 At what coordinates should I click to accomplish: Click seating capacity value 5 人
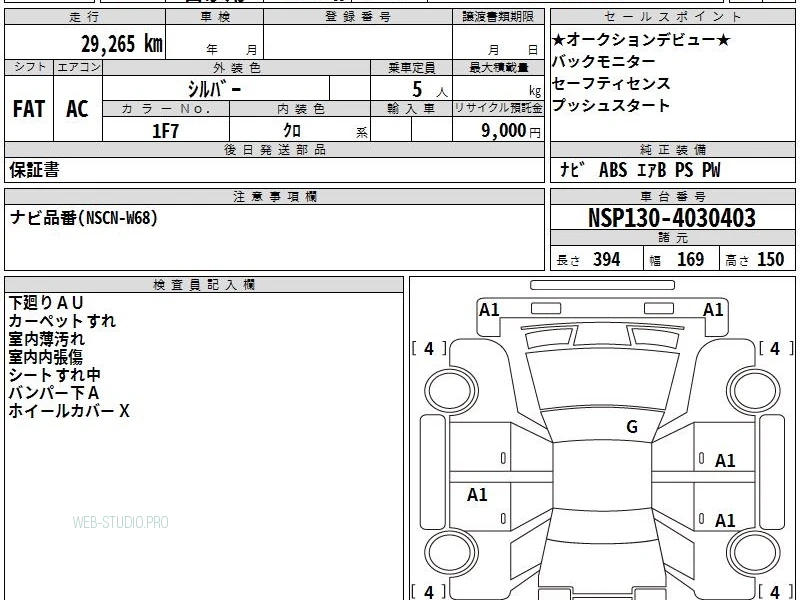tap(430, 90)
